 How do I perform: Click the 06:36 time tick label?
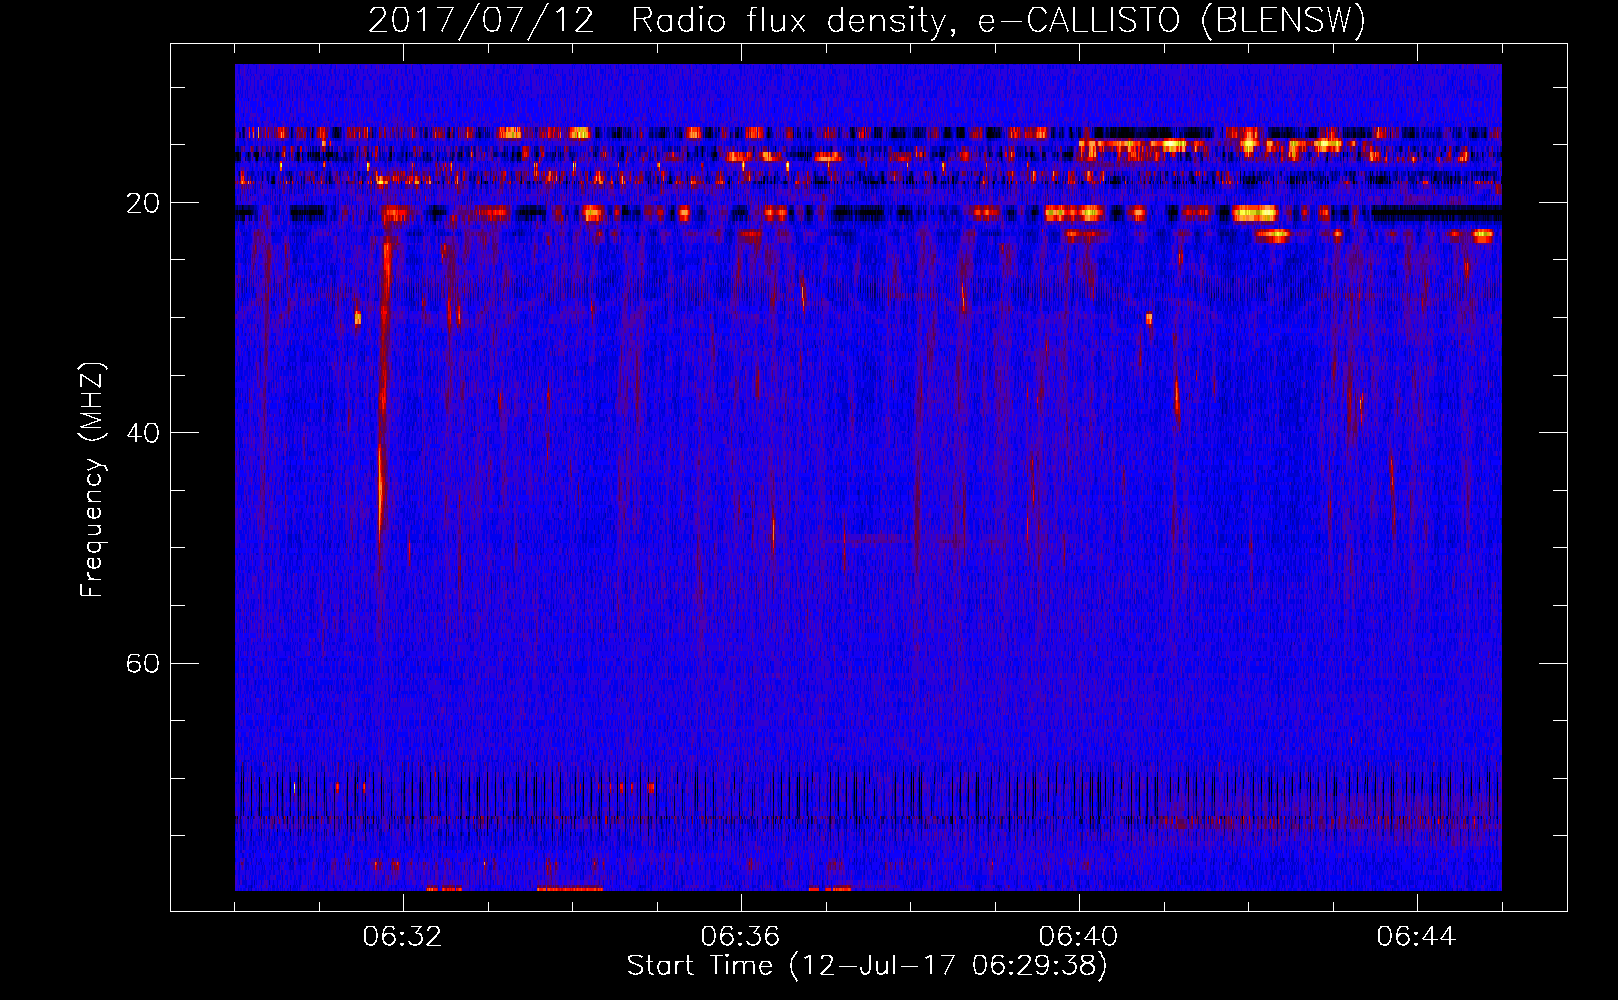coord(740,937)
